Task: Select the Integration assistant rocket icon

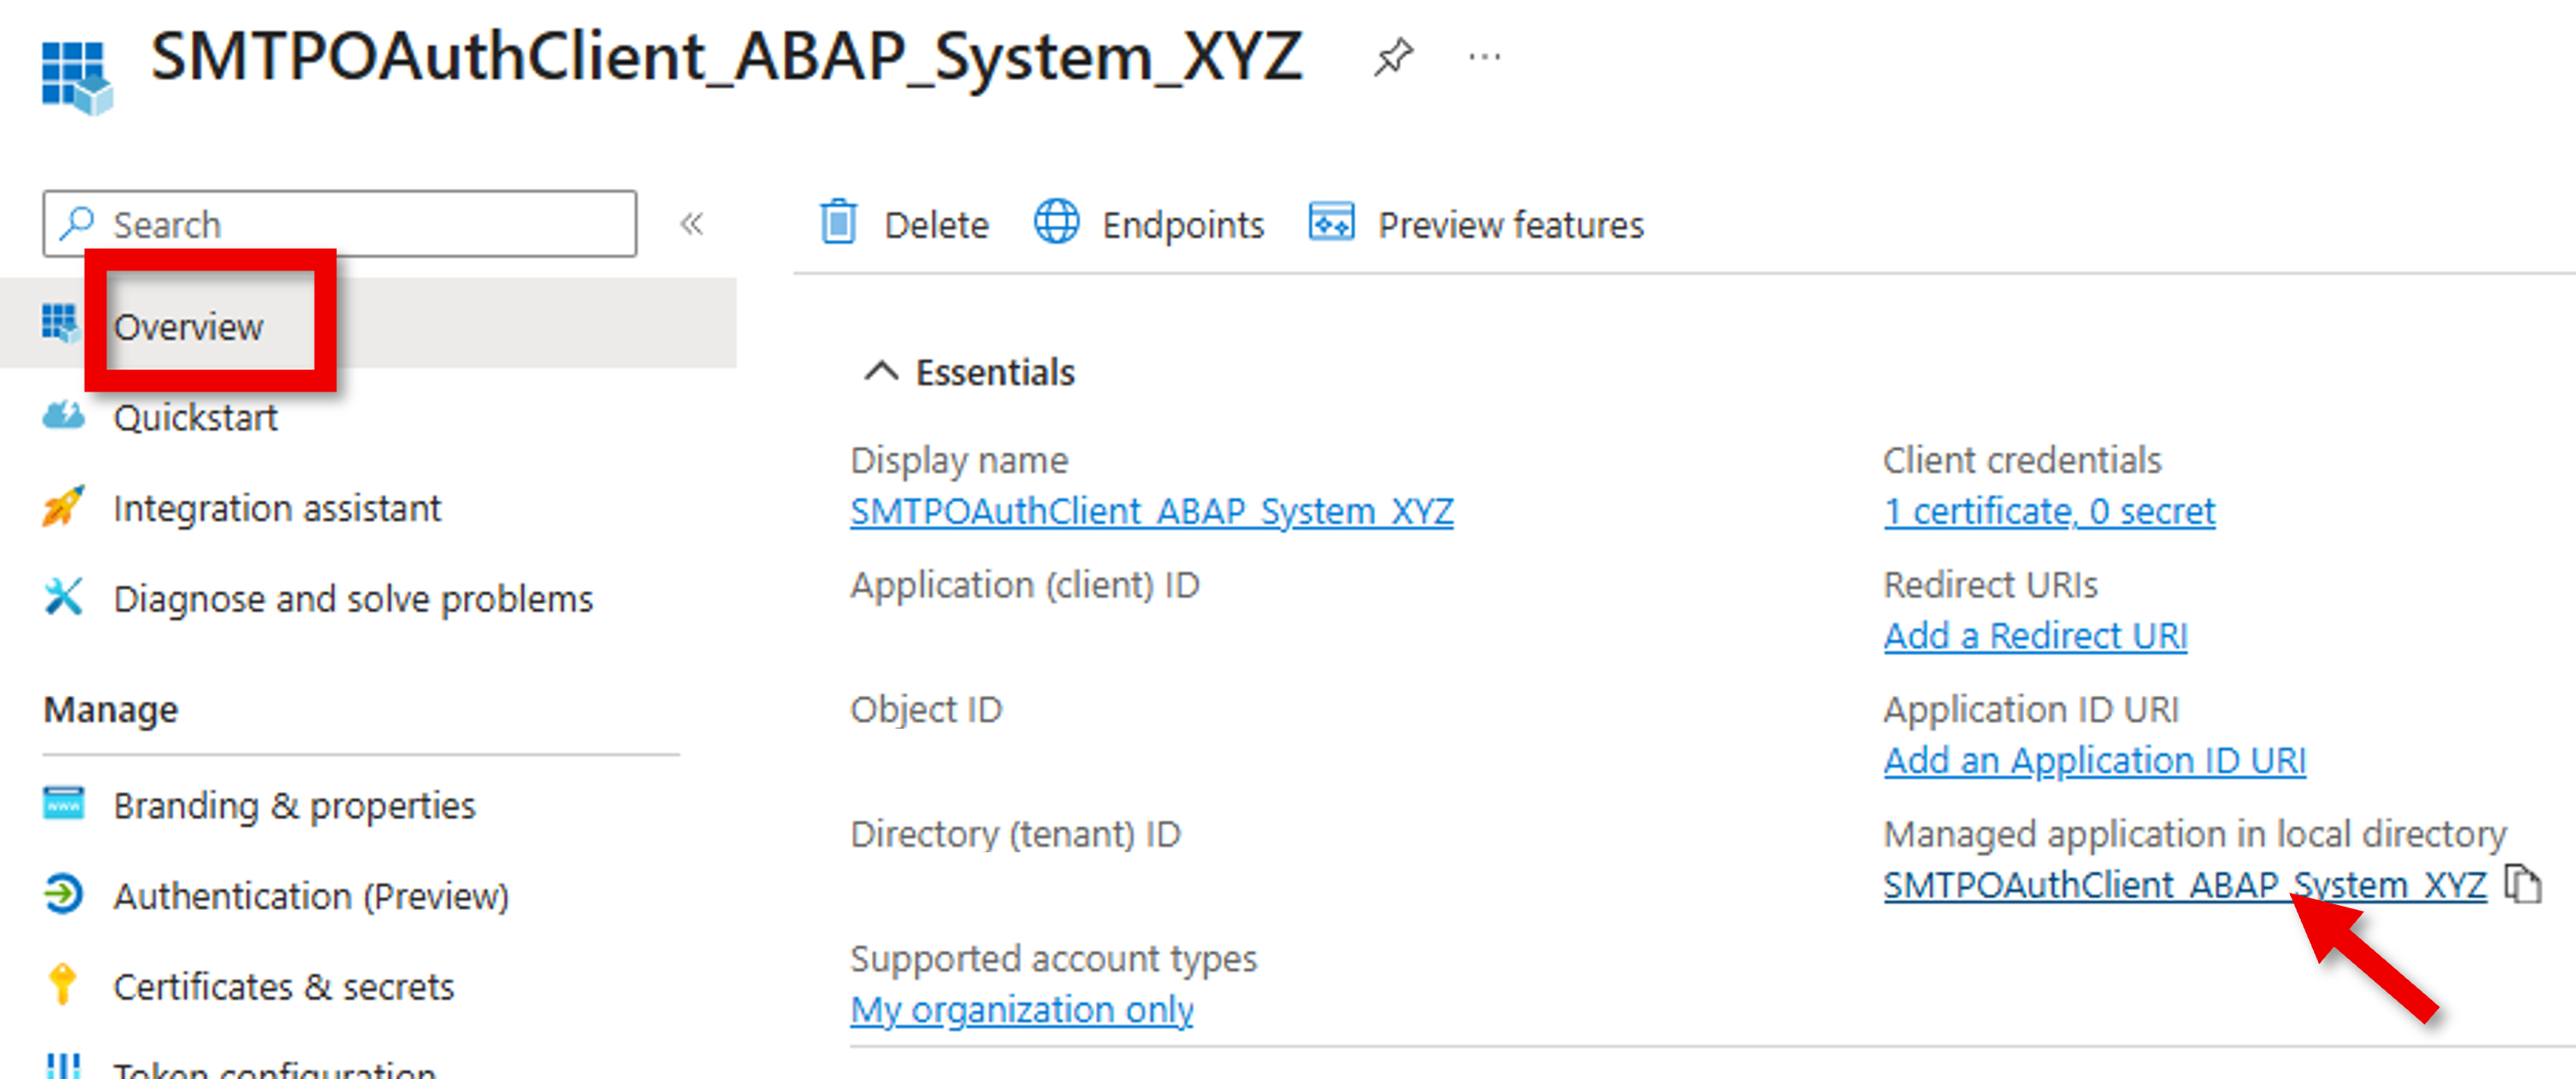Action: 63,507
